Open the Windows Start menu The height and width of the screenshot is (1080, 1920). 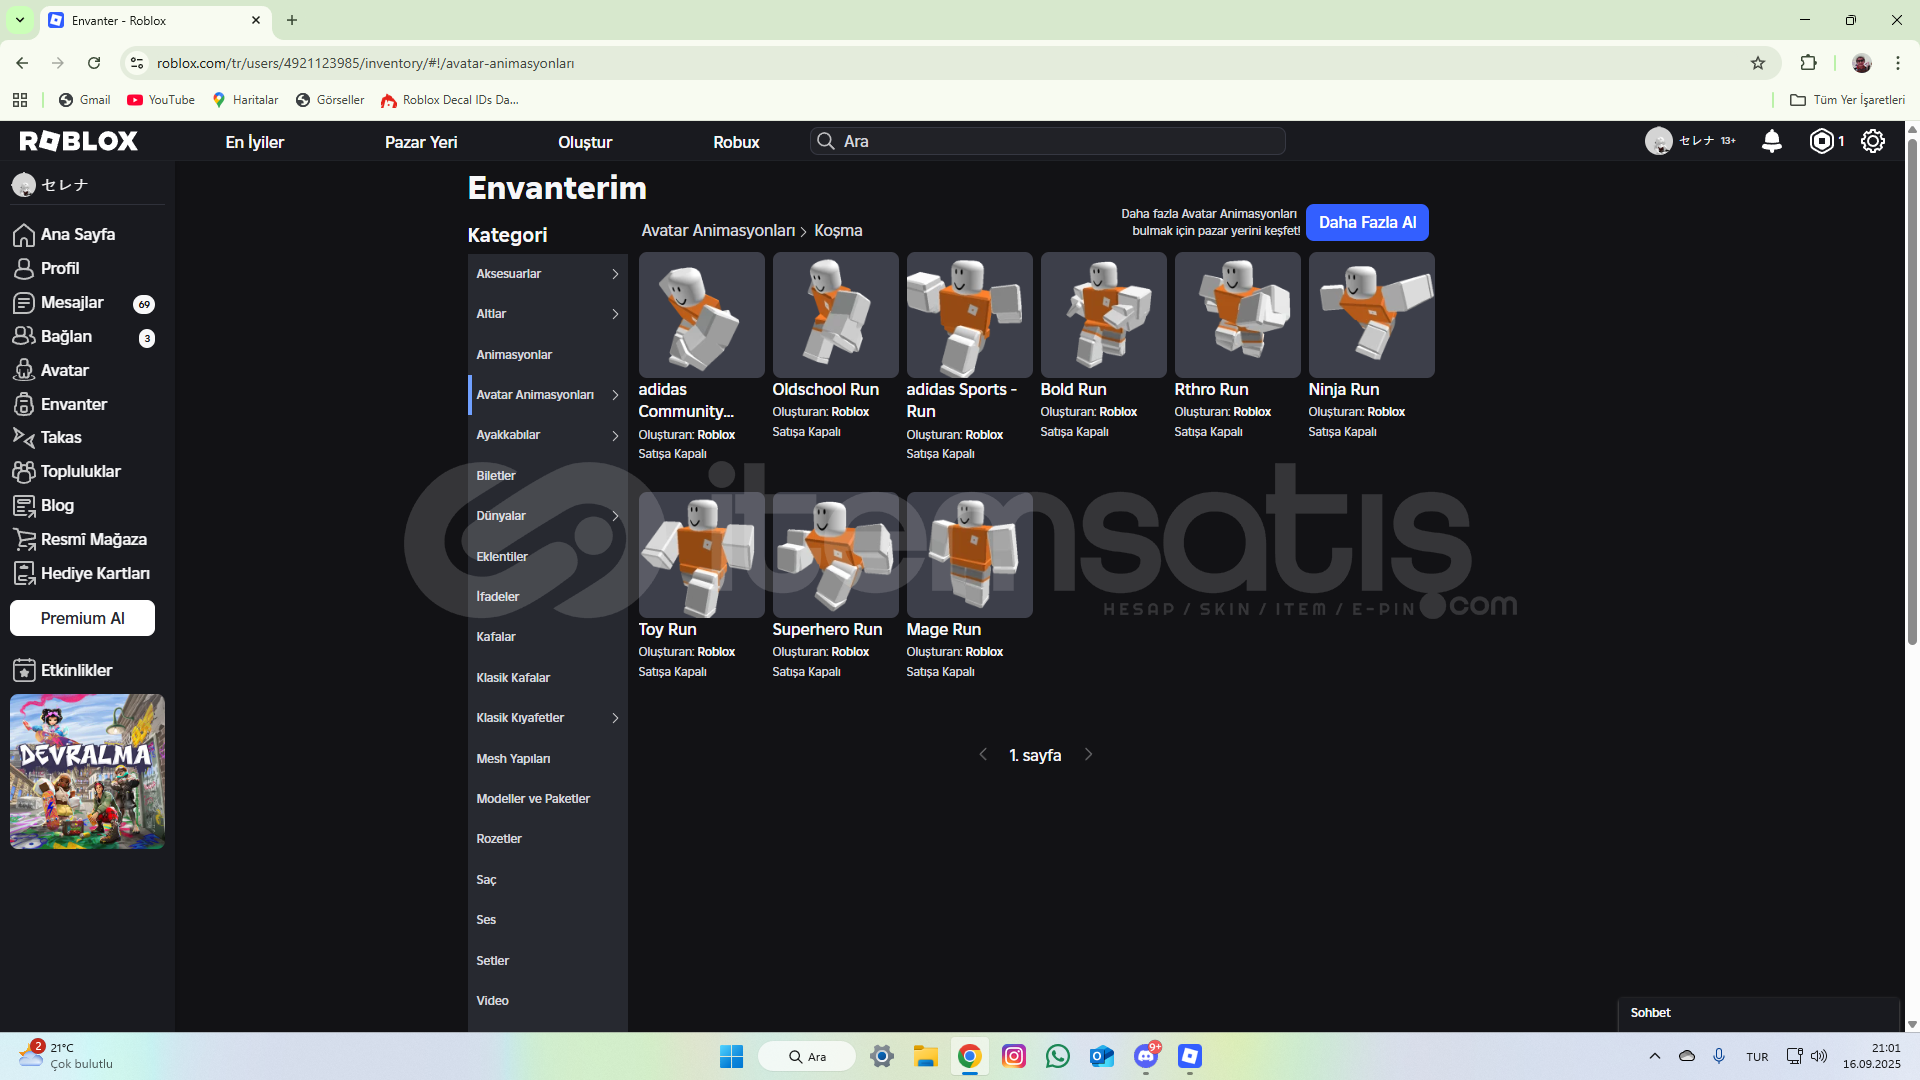pyautogui.click(x=731, y=1056)
